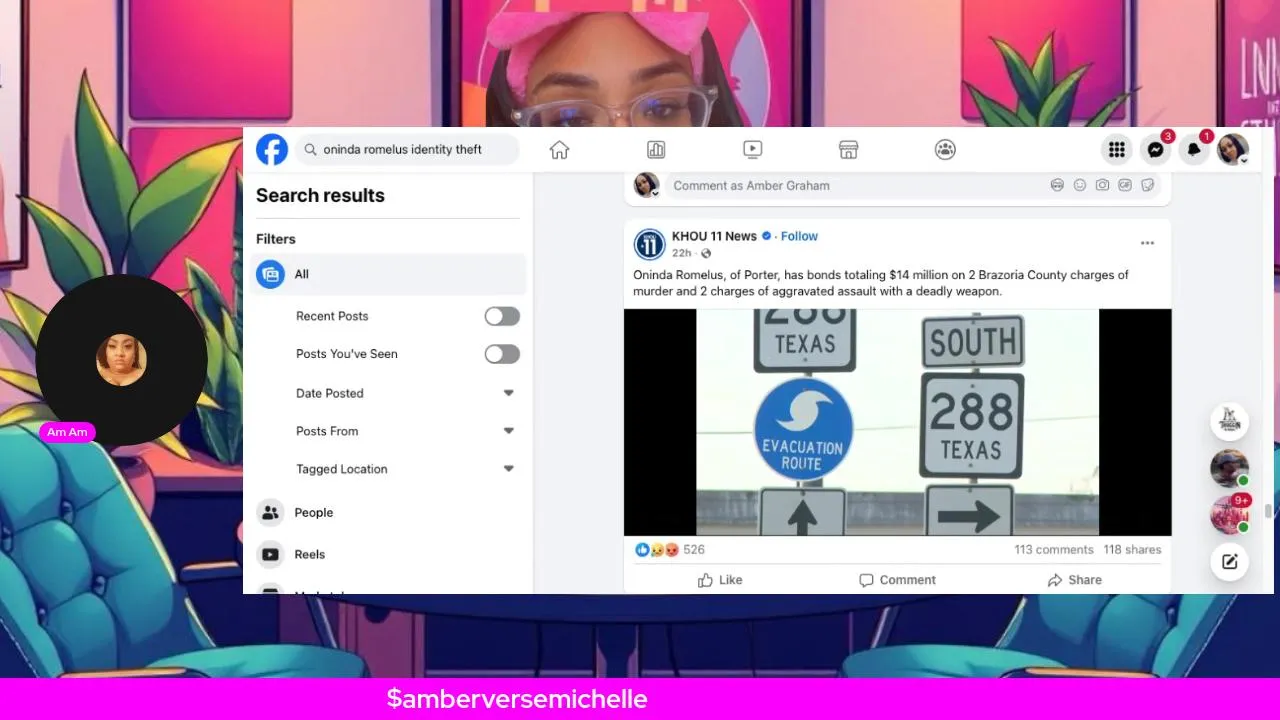View the 118 shares
This screenshot has width=1280, height=720.
tap(1132, 550)
